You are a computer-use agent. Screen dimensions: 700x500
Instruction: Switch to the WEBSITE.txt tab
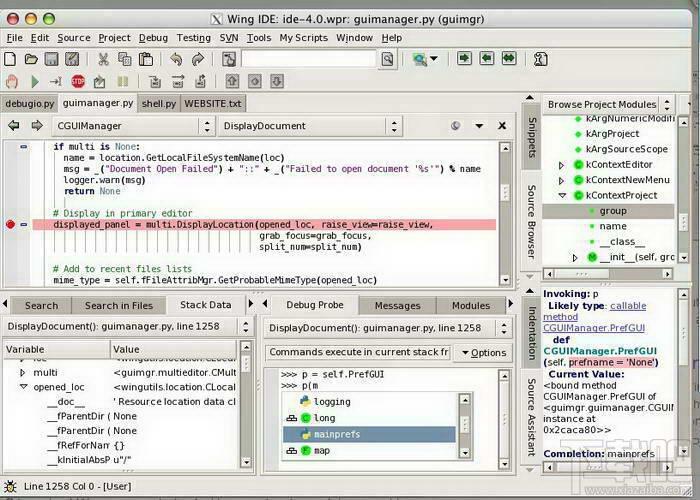click(212, 104)
